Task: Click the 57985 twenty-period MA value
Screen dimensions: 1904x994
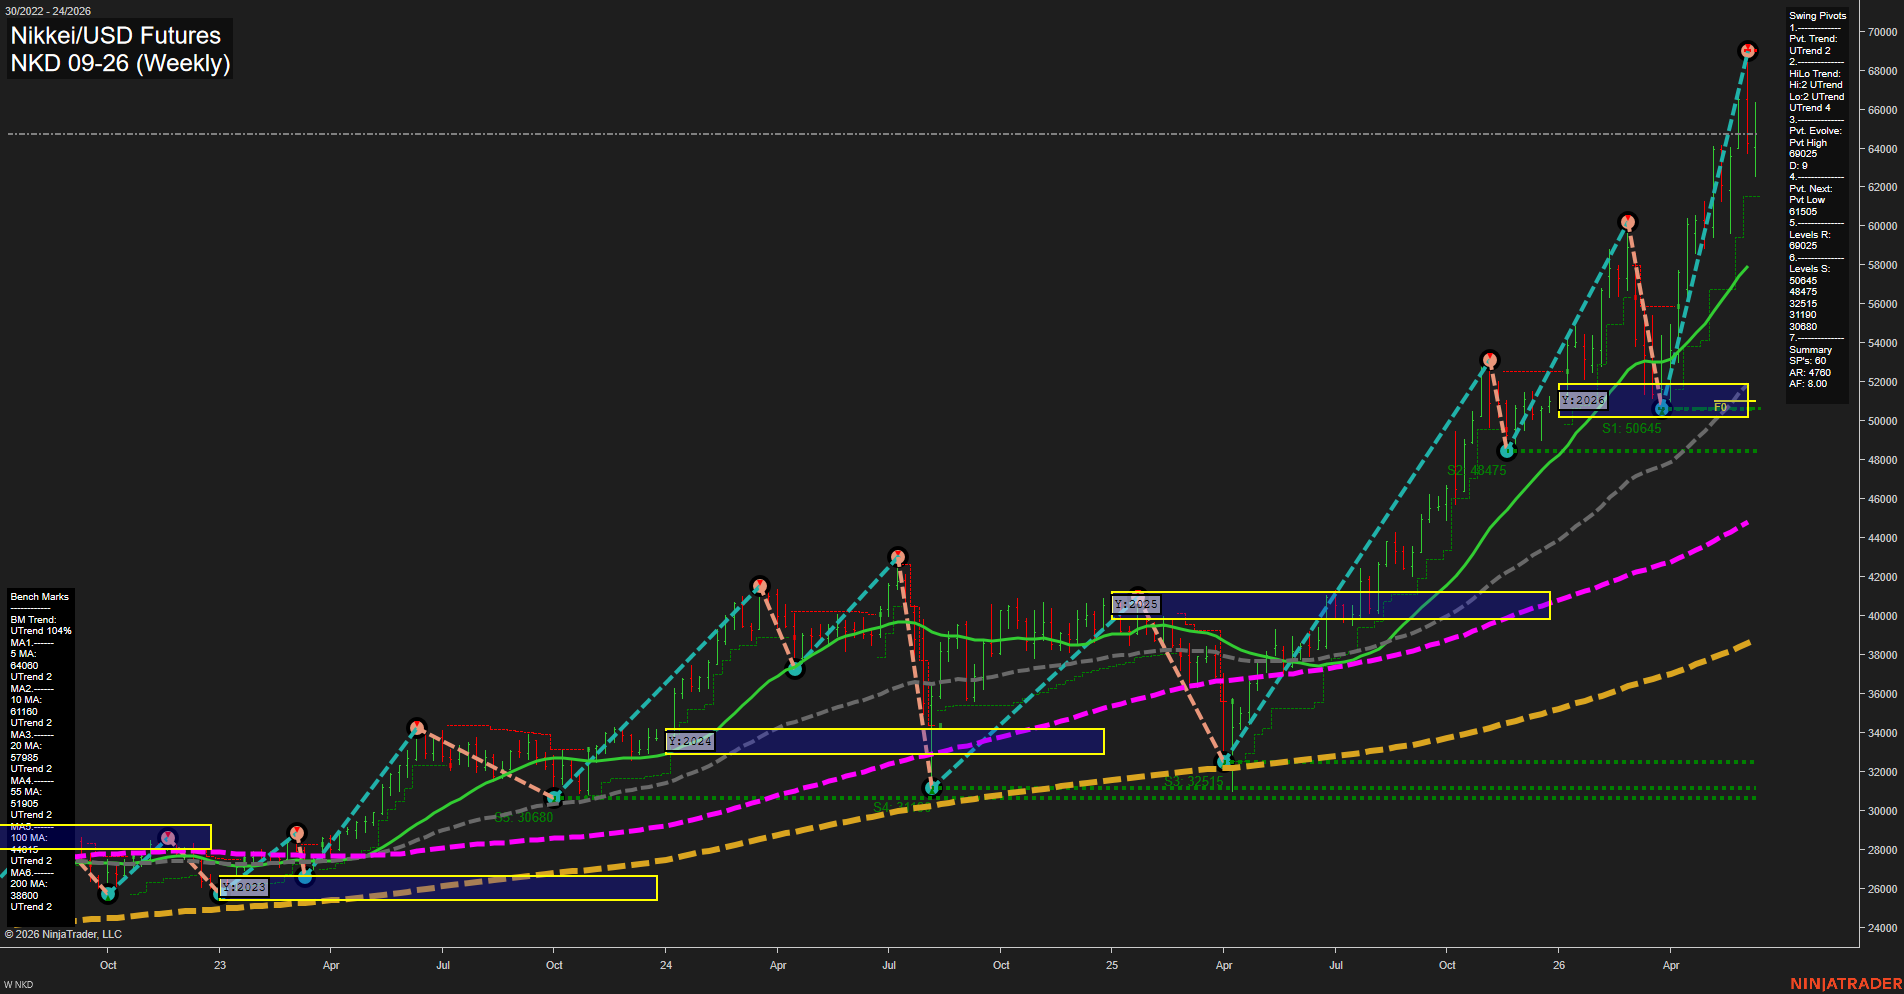Action: click(24, 758)
